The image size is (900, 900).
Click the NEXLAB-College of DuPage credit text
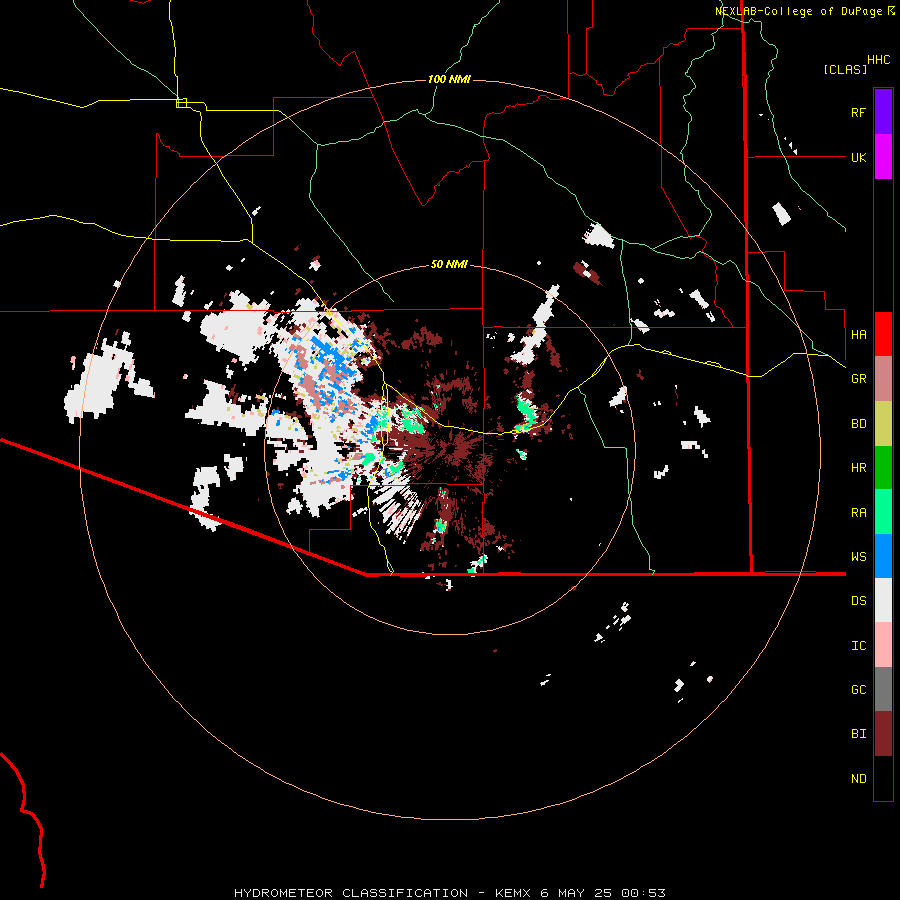point(798,11)
